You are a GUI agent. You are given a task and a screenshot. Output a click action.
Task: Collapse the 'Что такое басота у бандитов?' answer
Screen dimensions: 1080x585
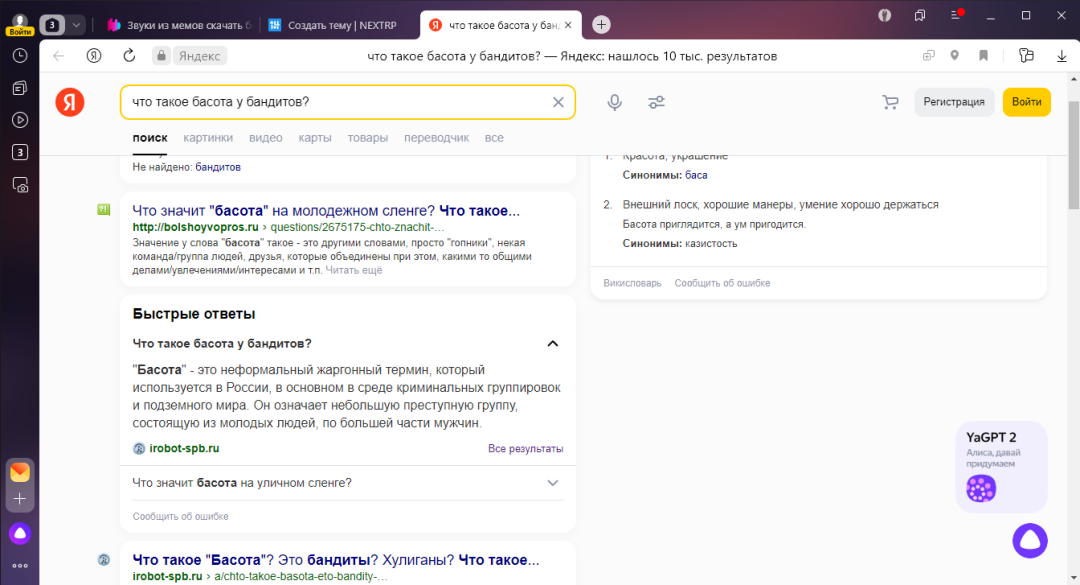point(552,344)
